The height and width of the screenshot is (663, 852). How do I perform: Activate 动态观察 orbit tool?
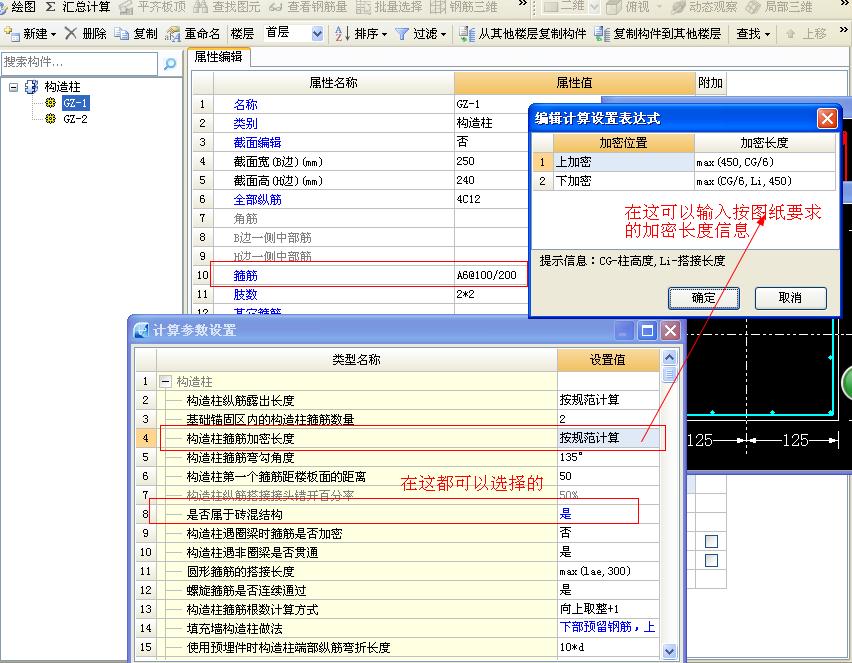[x=704, y=7]
